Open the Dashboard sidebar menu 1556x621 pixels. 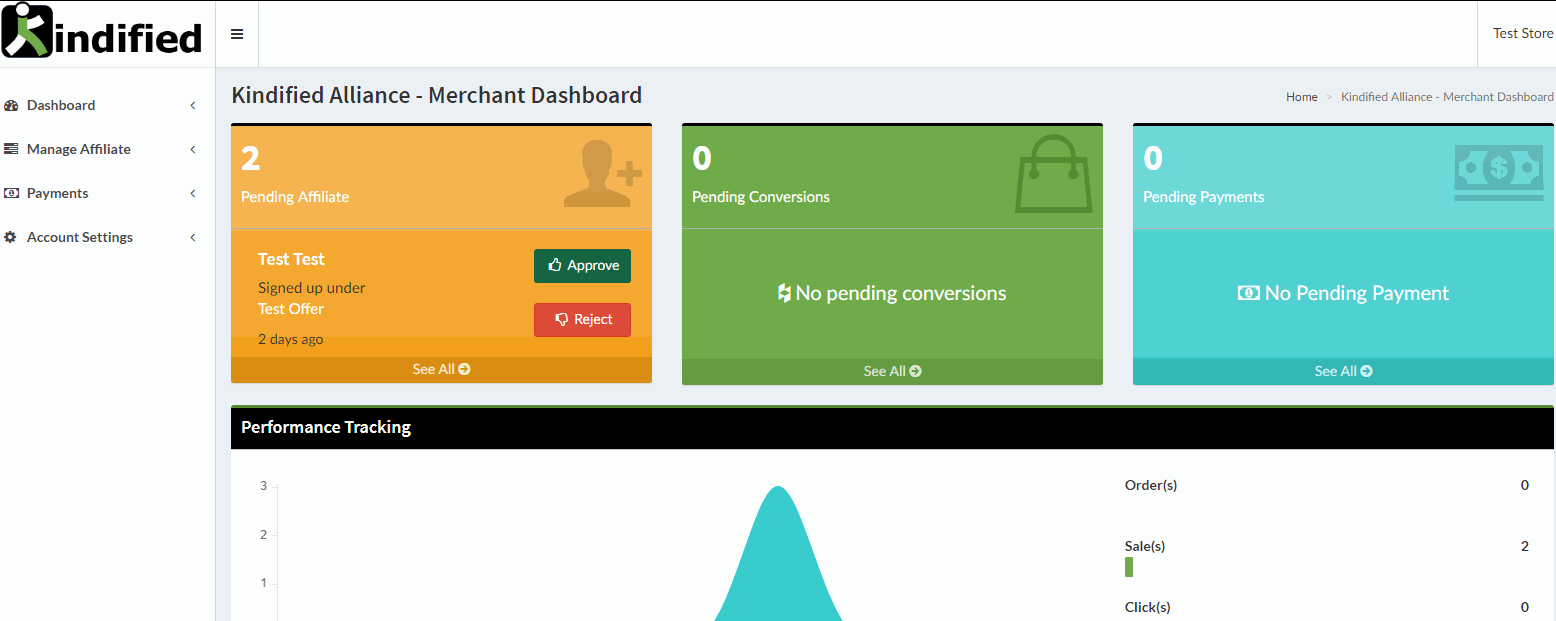(107, 105)
